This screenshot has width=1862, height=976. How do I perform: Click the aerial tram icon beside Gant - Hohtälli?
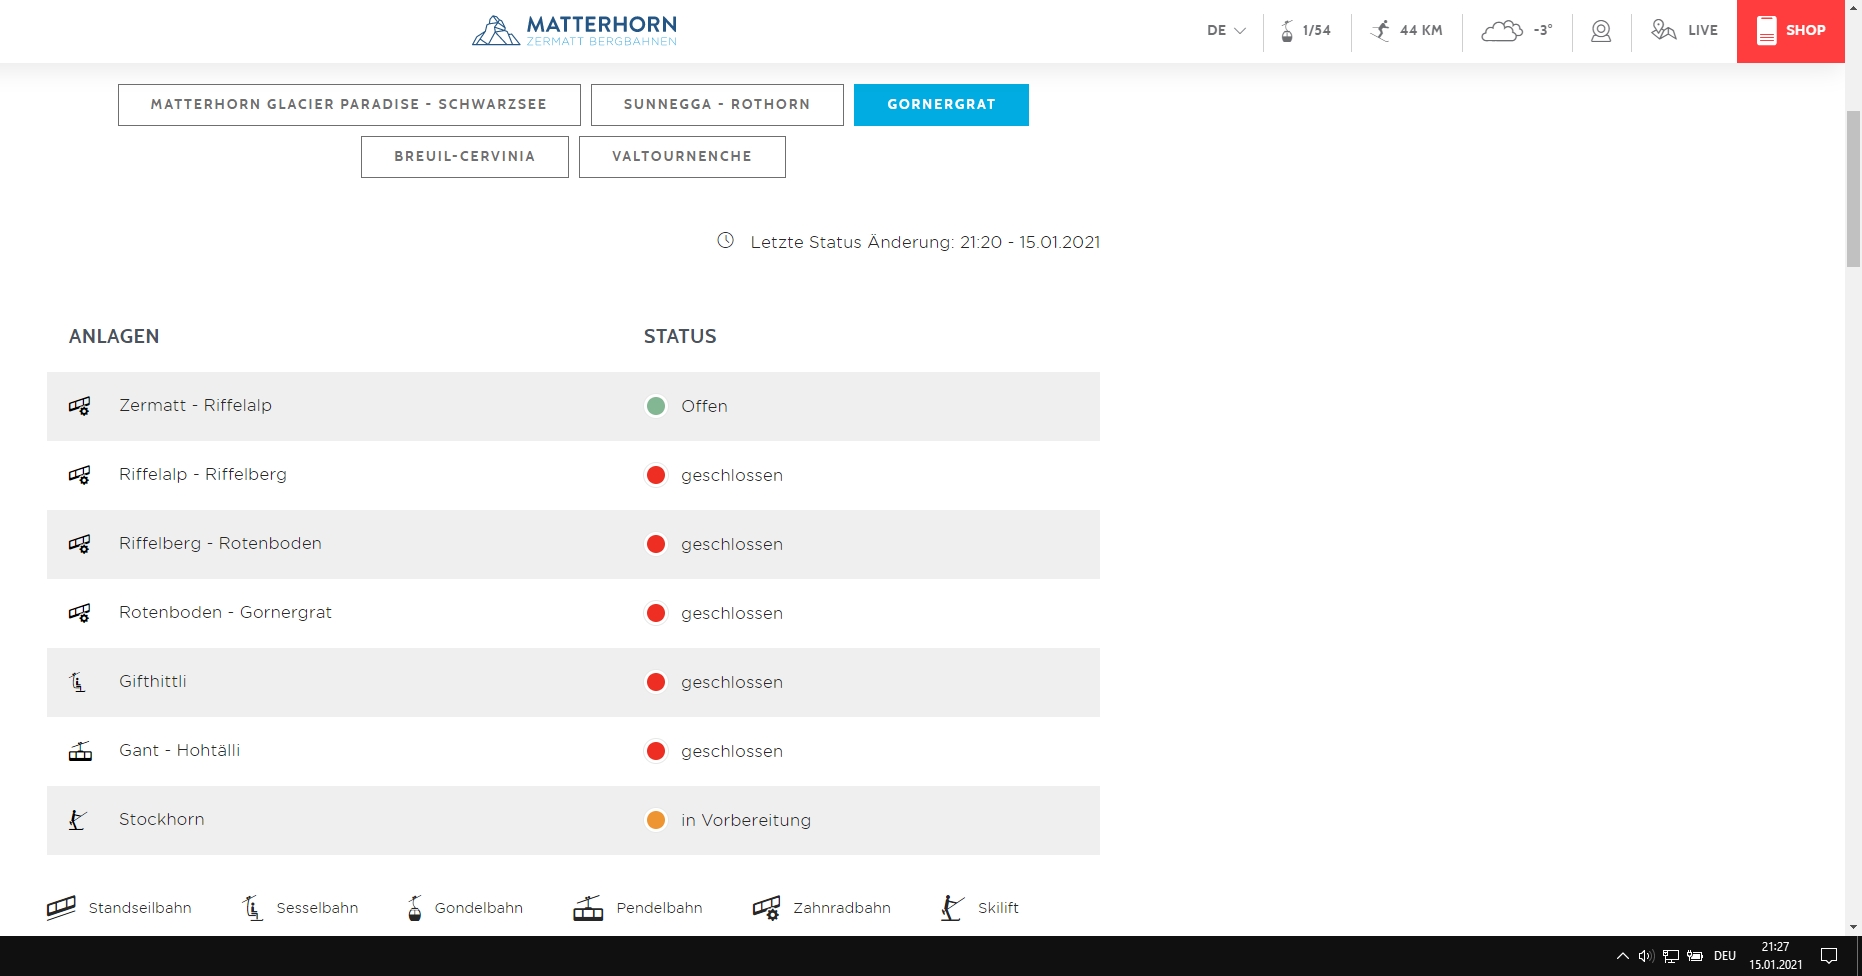tap(80, 751)
